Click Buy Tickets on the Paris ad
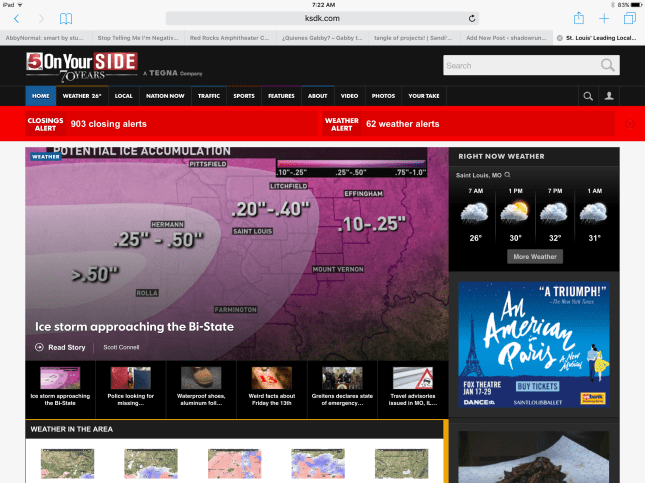 (x=537, y=386)
